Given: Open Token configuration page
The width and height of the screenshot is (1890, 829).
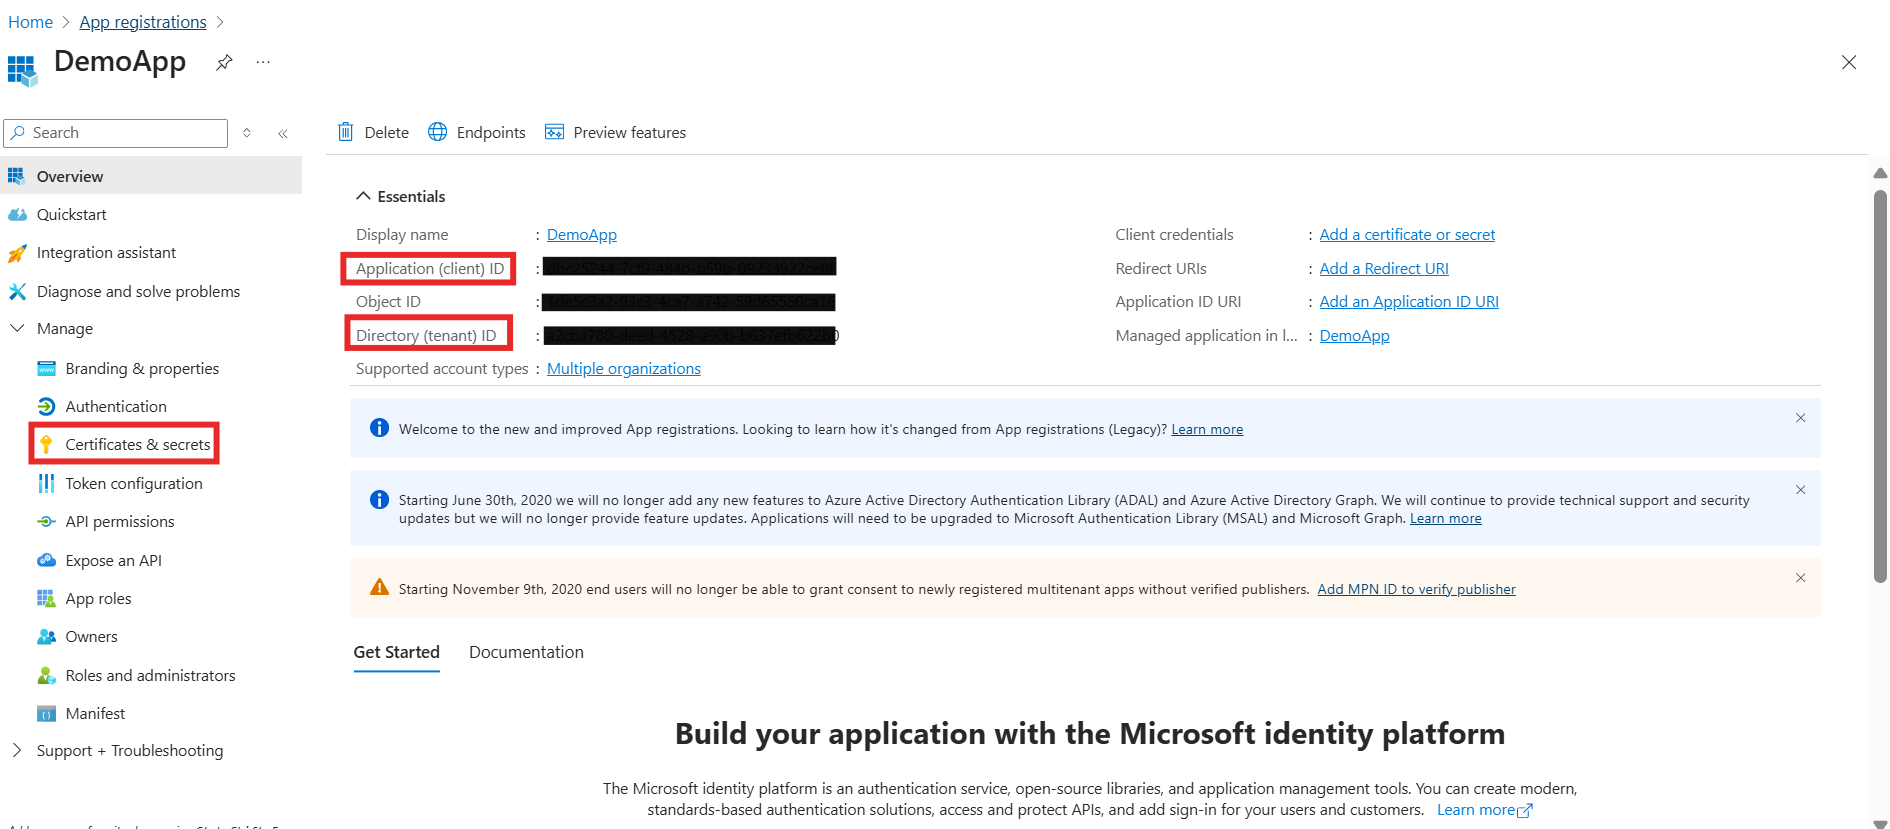Looking at the screenshot, I should pyautogui.click(x=134, y=484).
